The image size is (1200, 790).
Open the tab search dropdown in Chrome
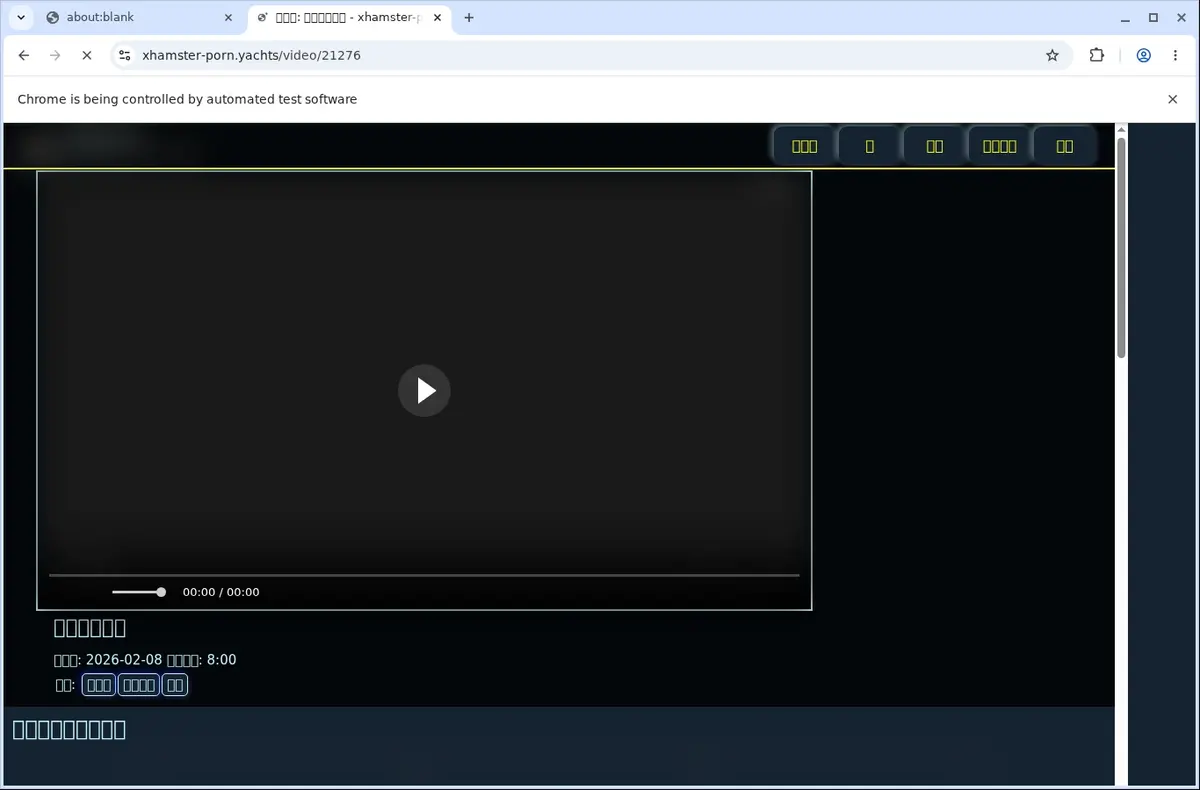(21, 17)
